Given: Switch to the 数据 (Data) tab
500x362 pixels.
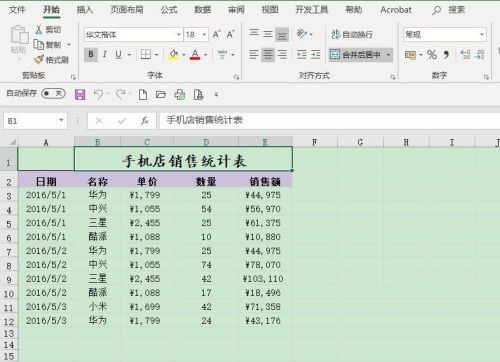Looking at the screenshot, I should click(203, 10).
